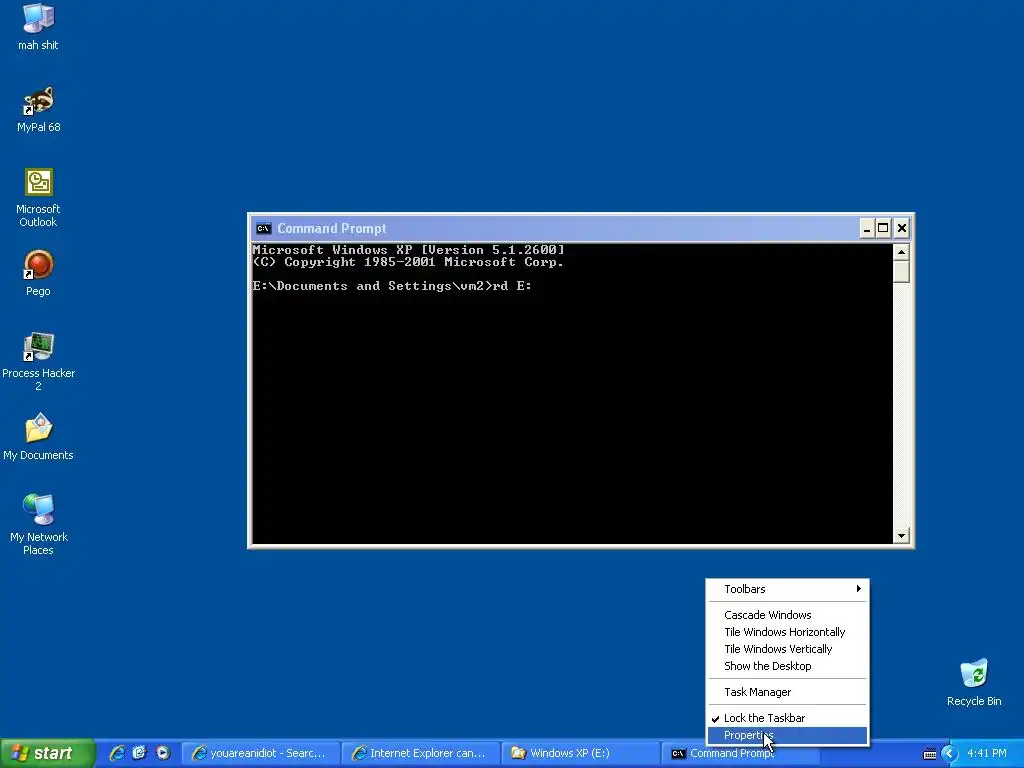
Task: Click the keyboard icon in system tray
Action: pos(929,754)
